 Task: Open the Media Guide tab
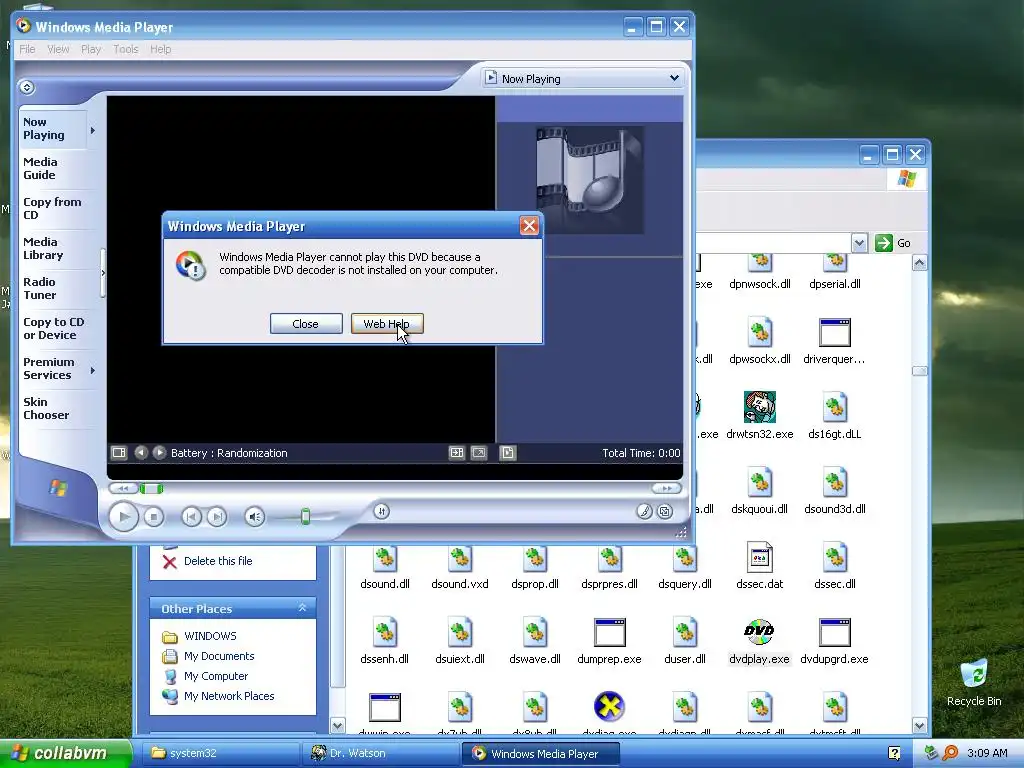[52, 168]
